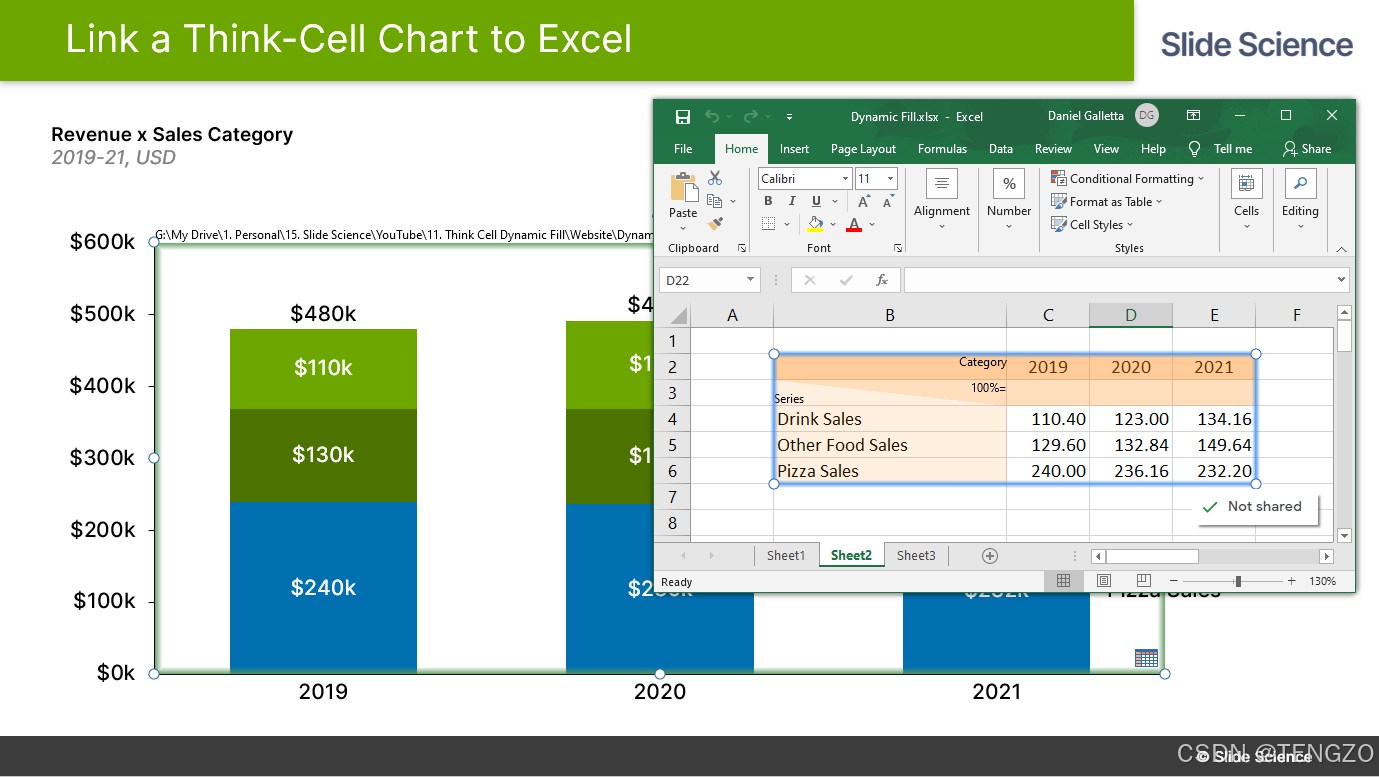The image size is (1379, 777).
Task: Click the DG account avatar
Action: pos(1147,116)
